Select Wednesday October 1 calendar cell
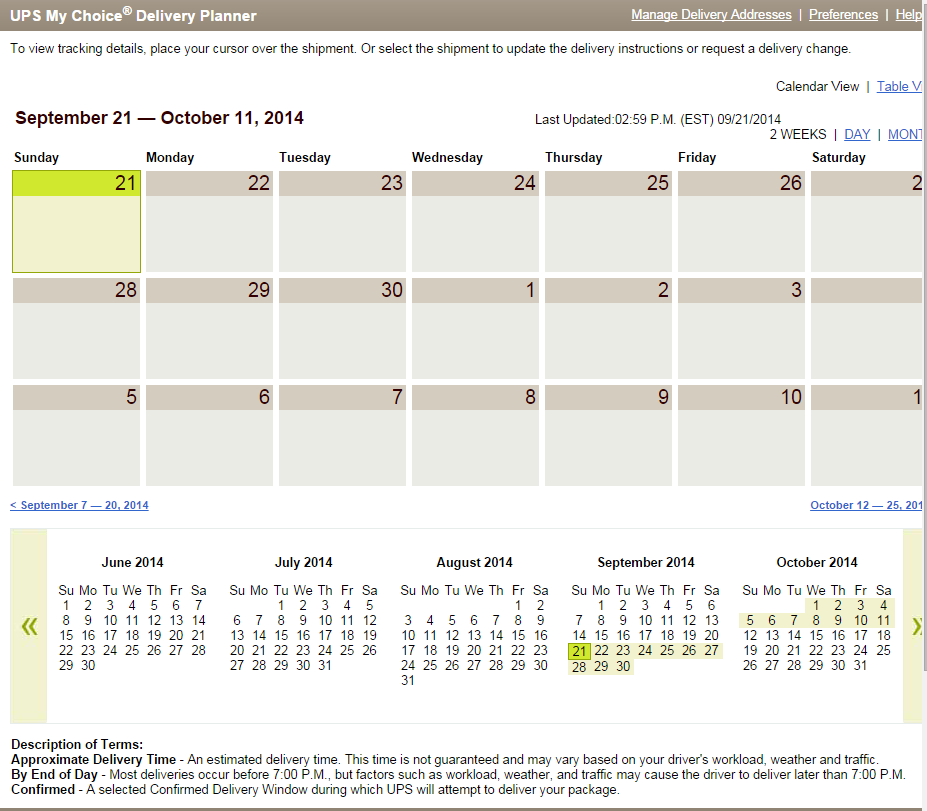 coord(475,329)
